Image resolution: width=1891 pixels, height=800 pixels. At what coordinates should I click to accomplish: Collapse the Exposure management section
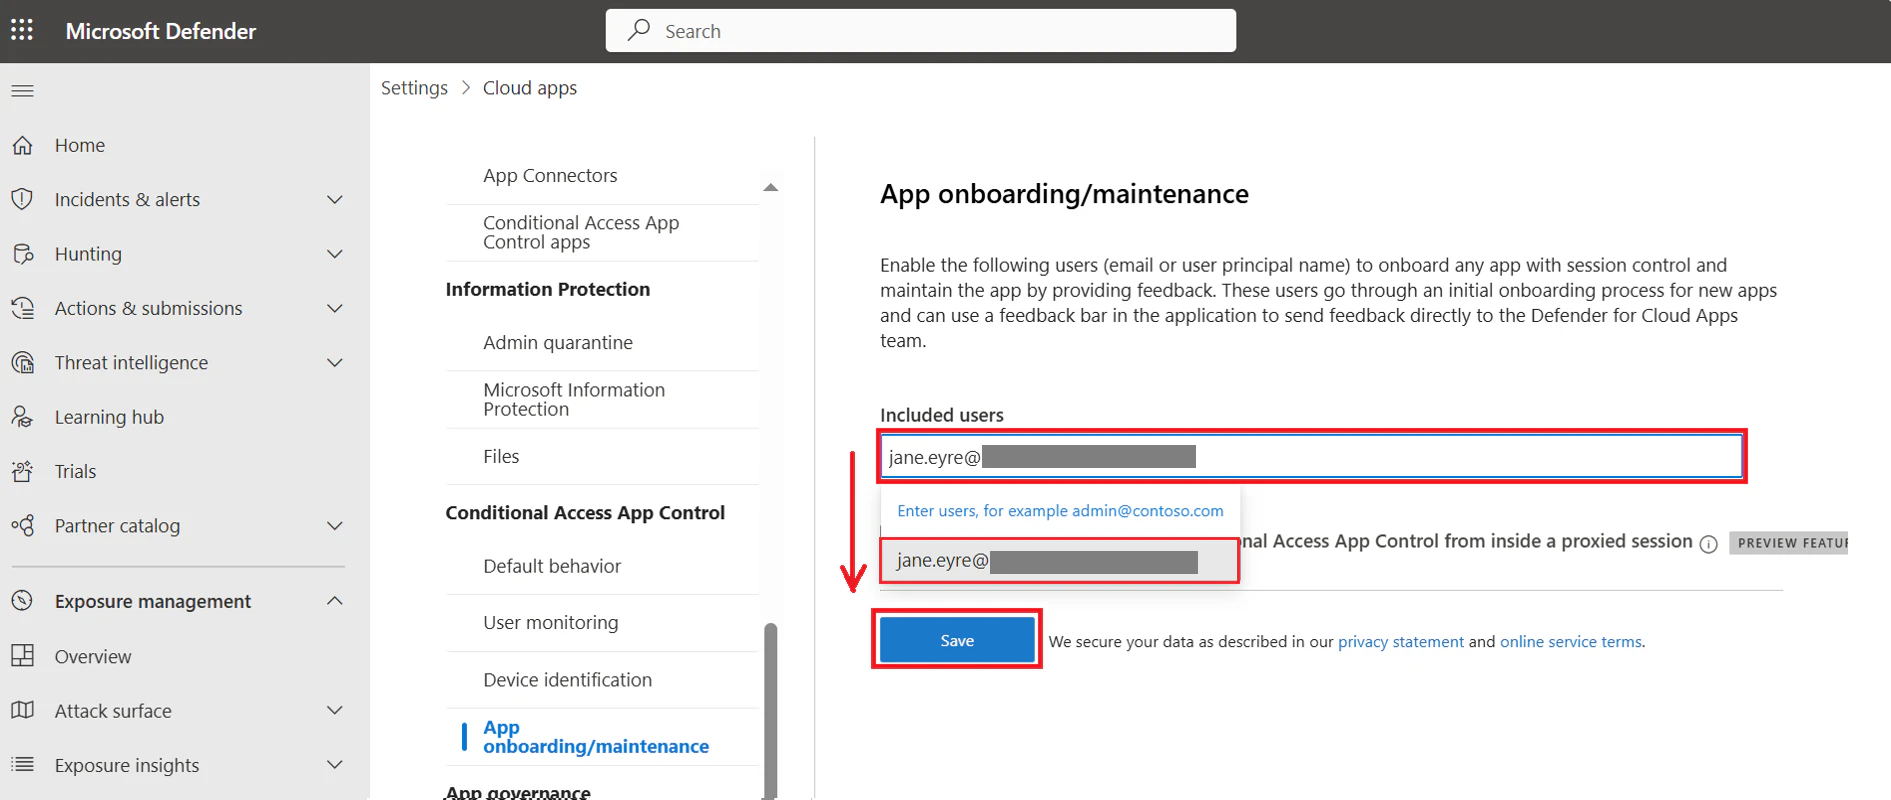pos(335,601)
